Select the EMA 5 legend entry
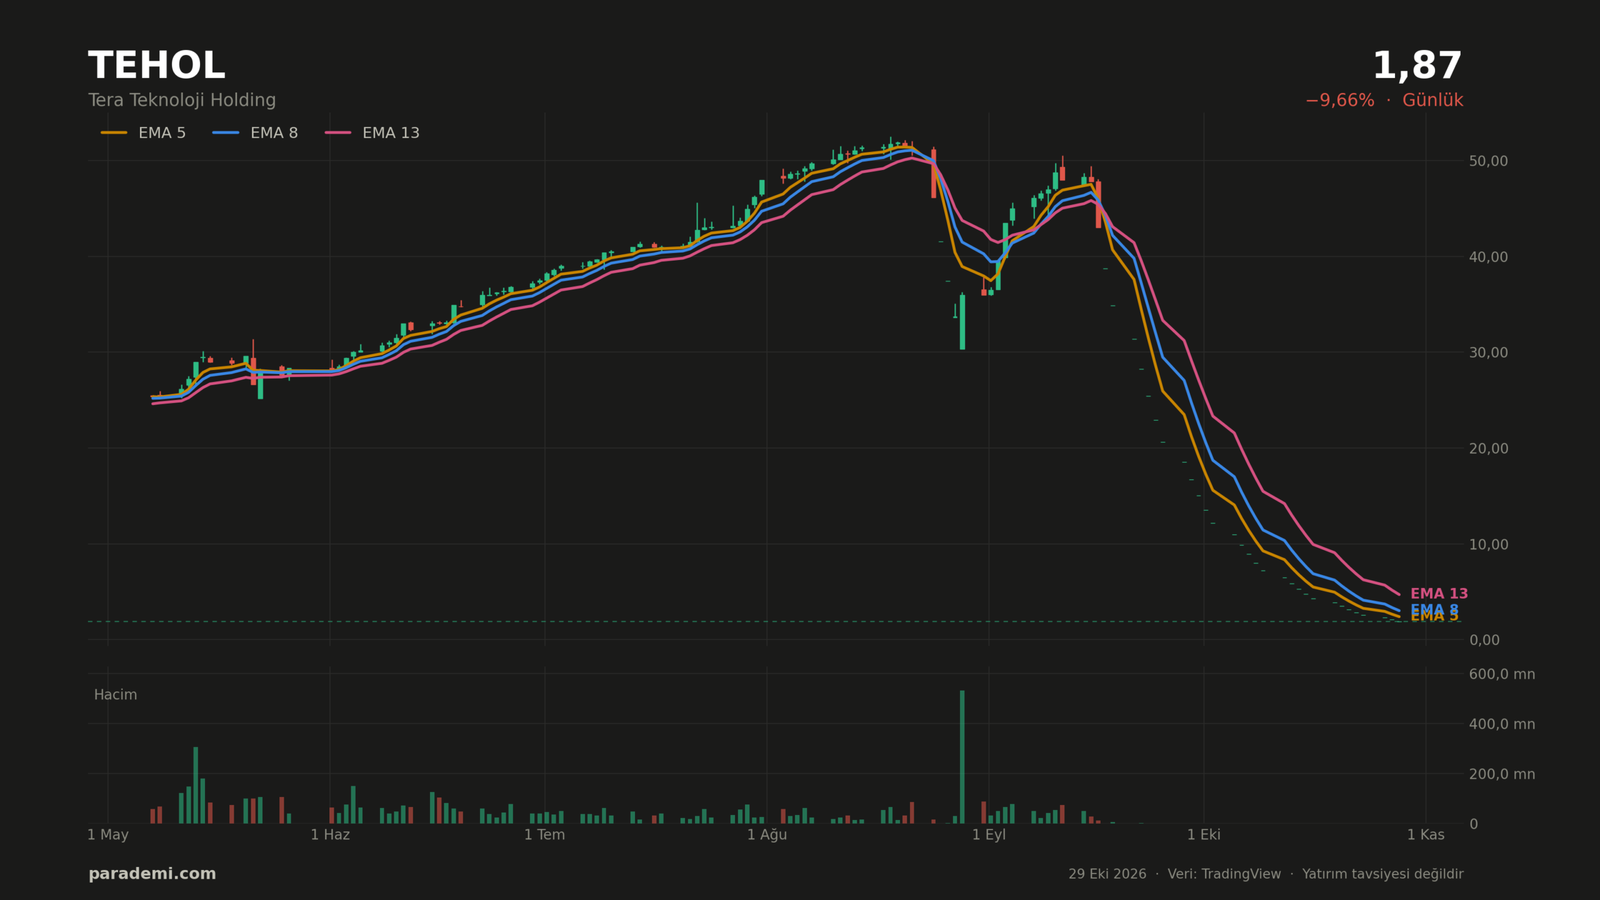1600x900 pixels. (x=143, y=133)
